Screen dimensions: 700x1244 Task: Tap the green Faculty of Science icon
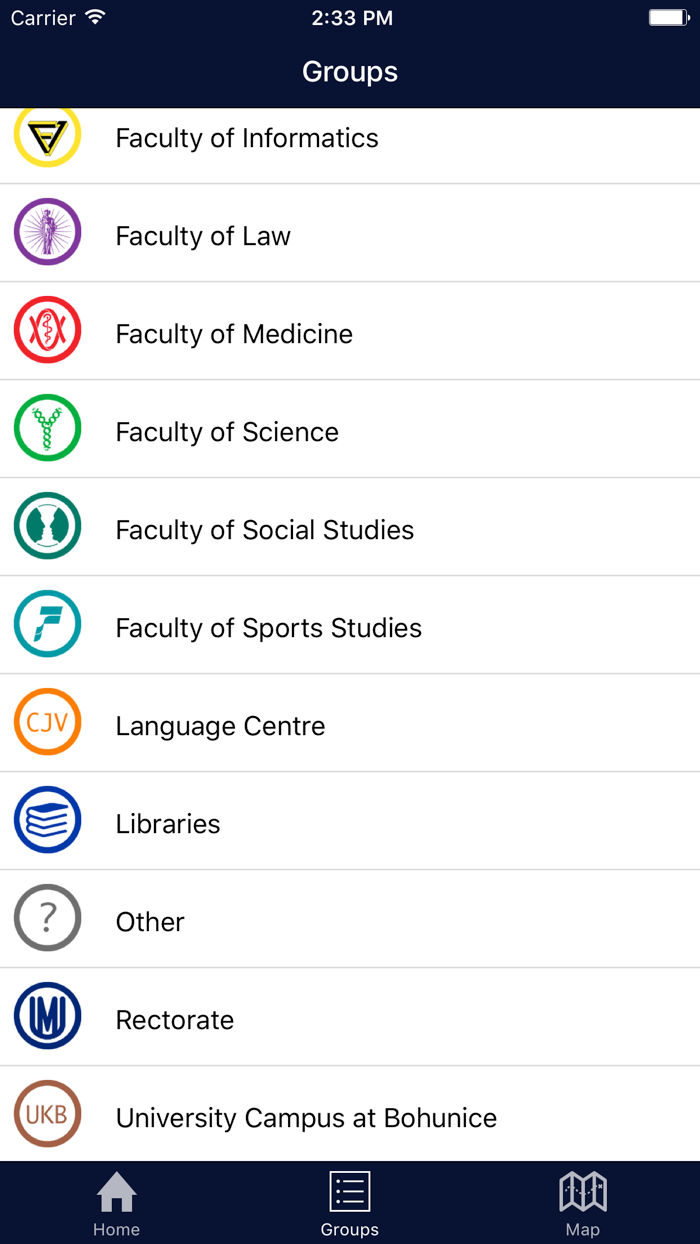point(47,428)
